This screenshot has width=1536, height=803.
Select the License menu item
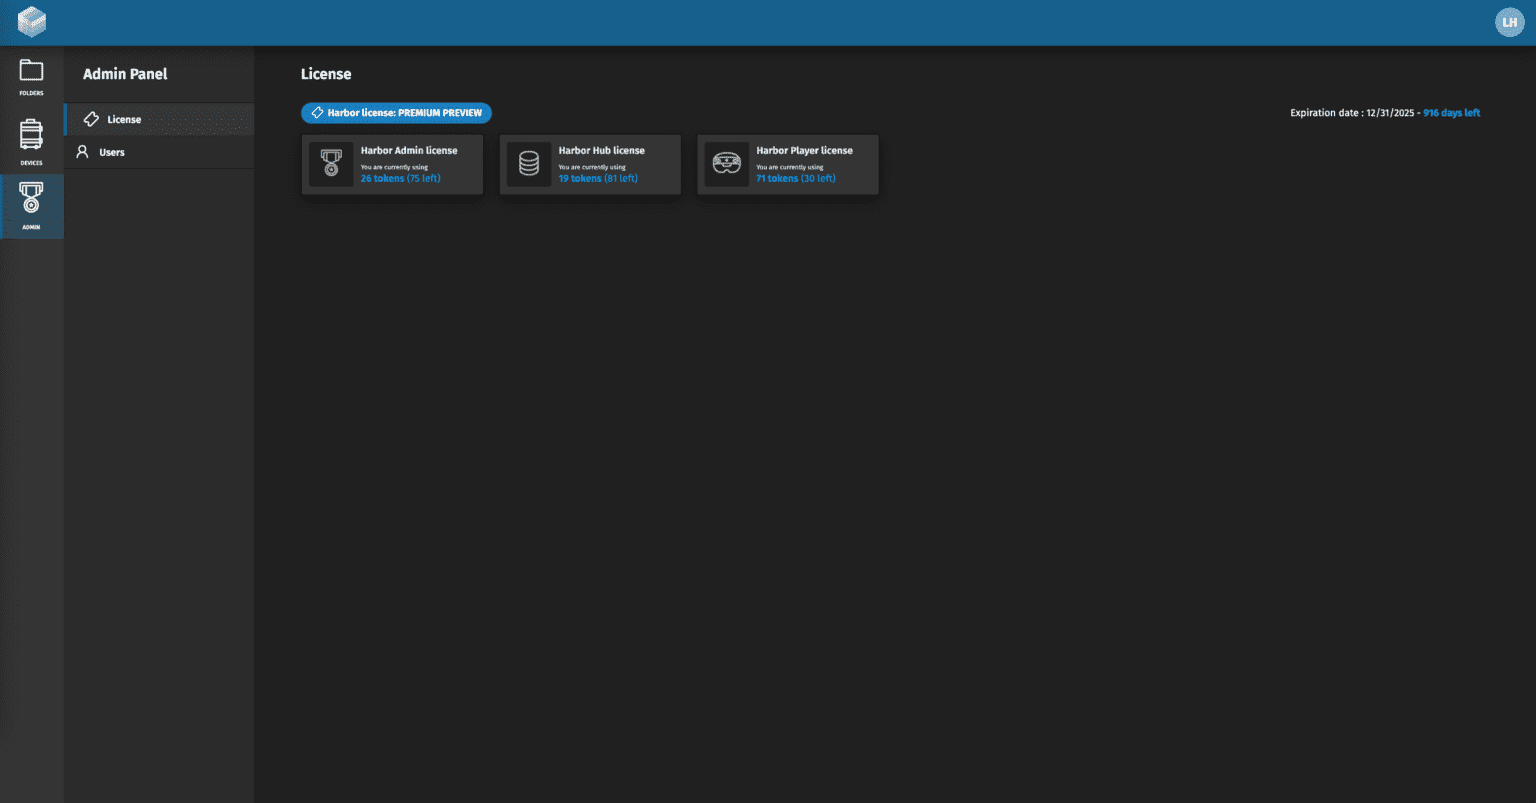pyautogui.click(x=125, y=118)
